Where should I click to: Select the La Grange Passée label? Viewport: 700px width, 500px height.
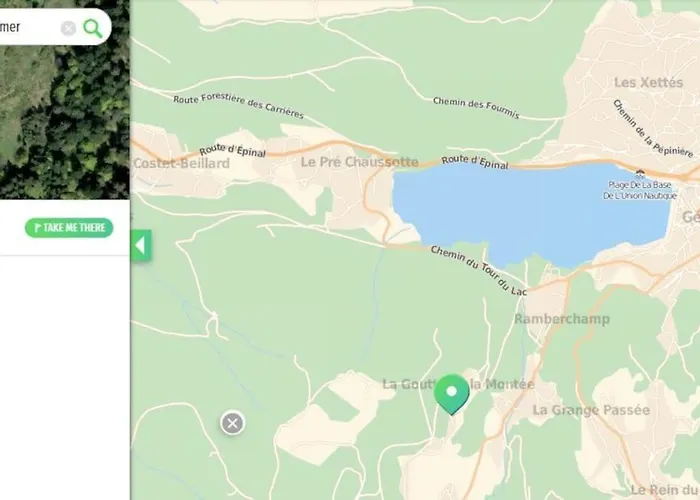click(591, 410)
